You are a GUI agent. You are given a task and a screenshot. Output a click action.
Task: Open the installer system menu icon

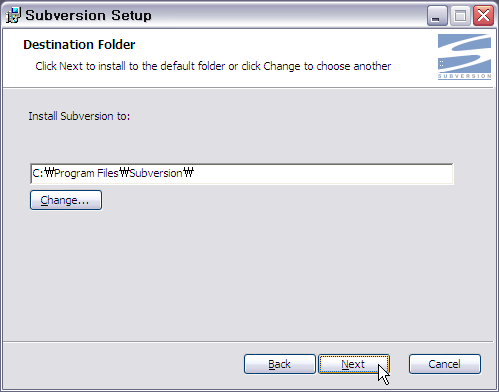pos(13,15)
